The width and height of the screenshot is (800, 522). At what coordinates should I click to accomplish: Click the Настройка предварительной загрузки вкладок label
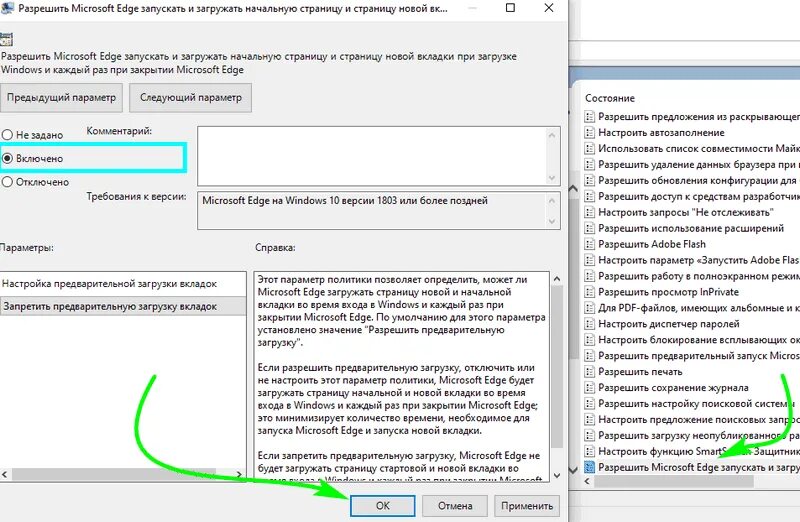click(x=110, y=284)
